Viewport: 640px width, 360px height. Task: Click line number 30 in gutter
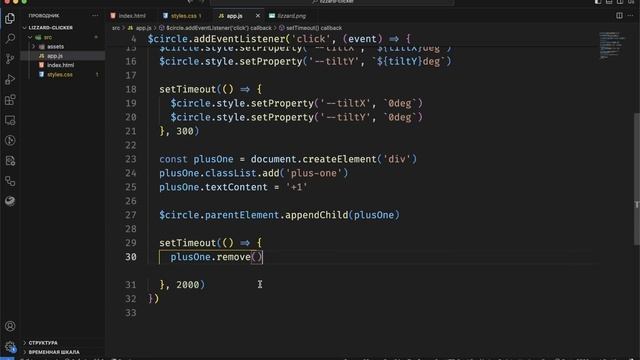[131, 257]
